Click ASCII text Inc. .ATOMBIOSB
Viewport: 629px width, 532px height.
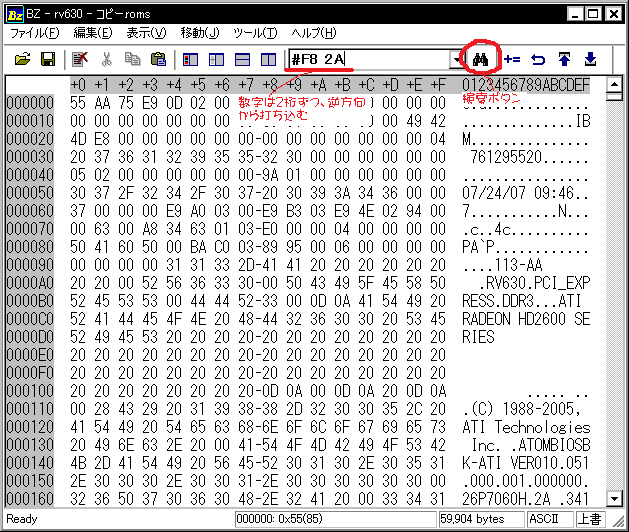(530, 445)
